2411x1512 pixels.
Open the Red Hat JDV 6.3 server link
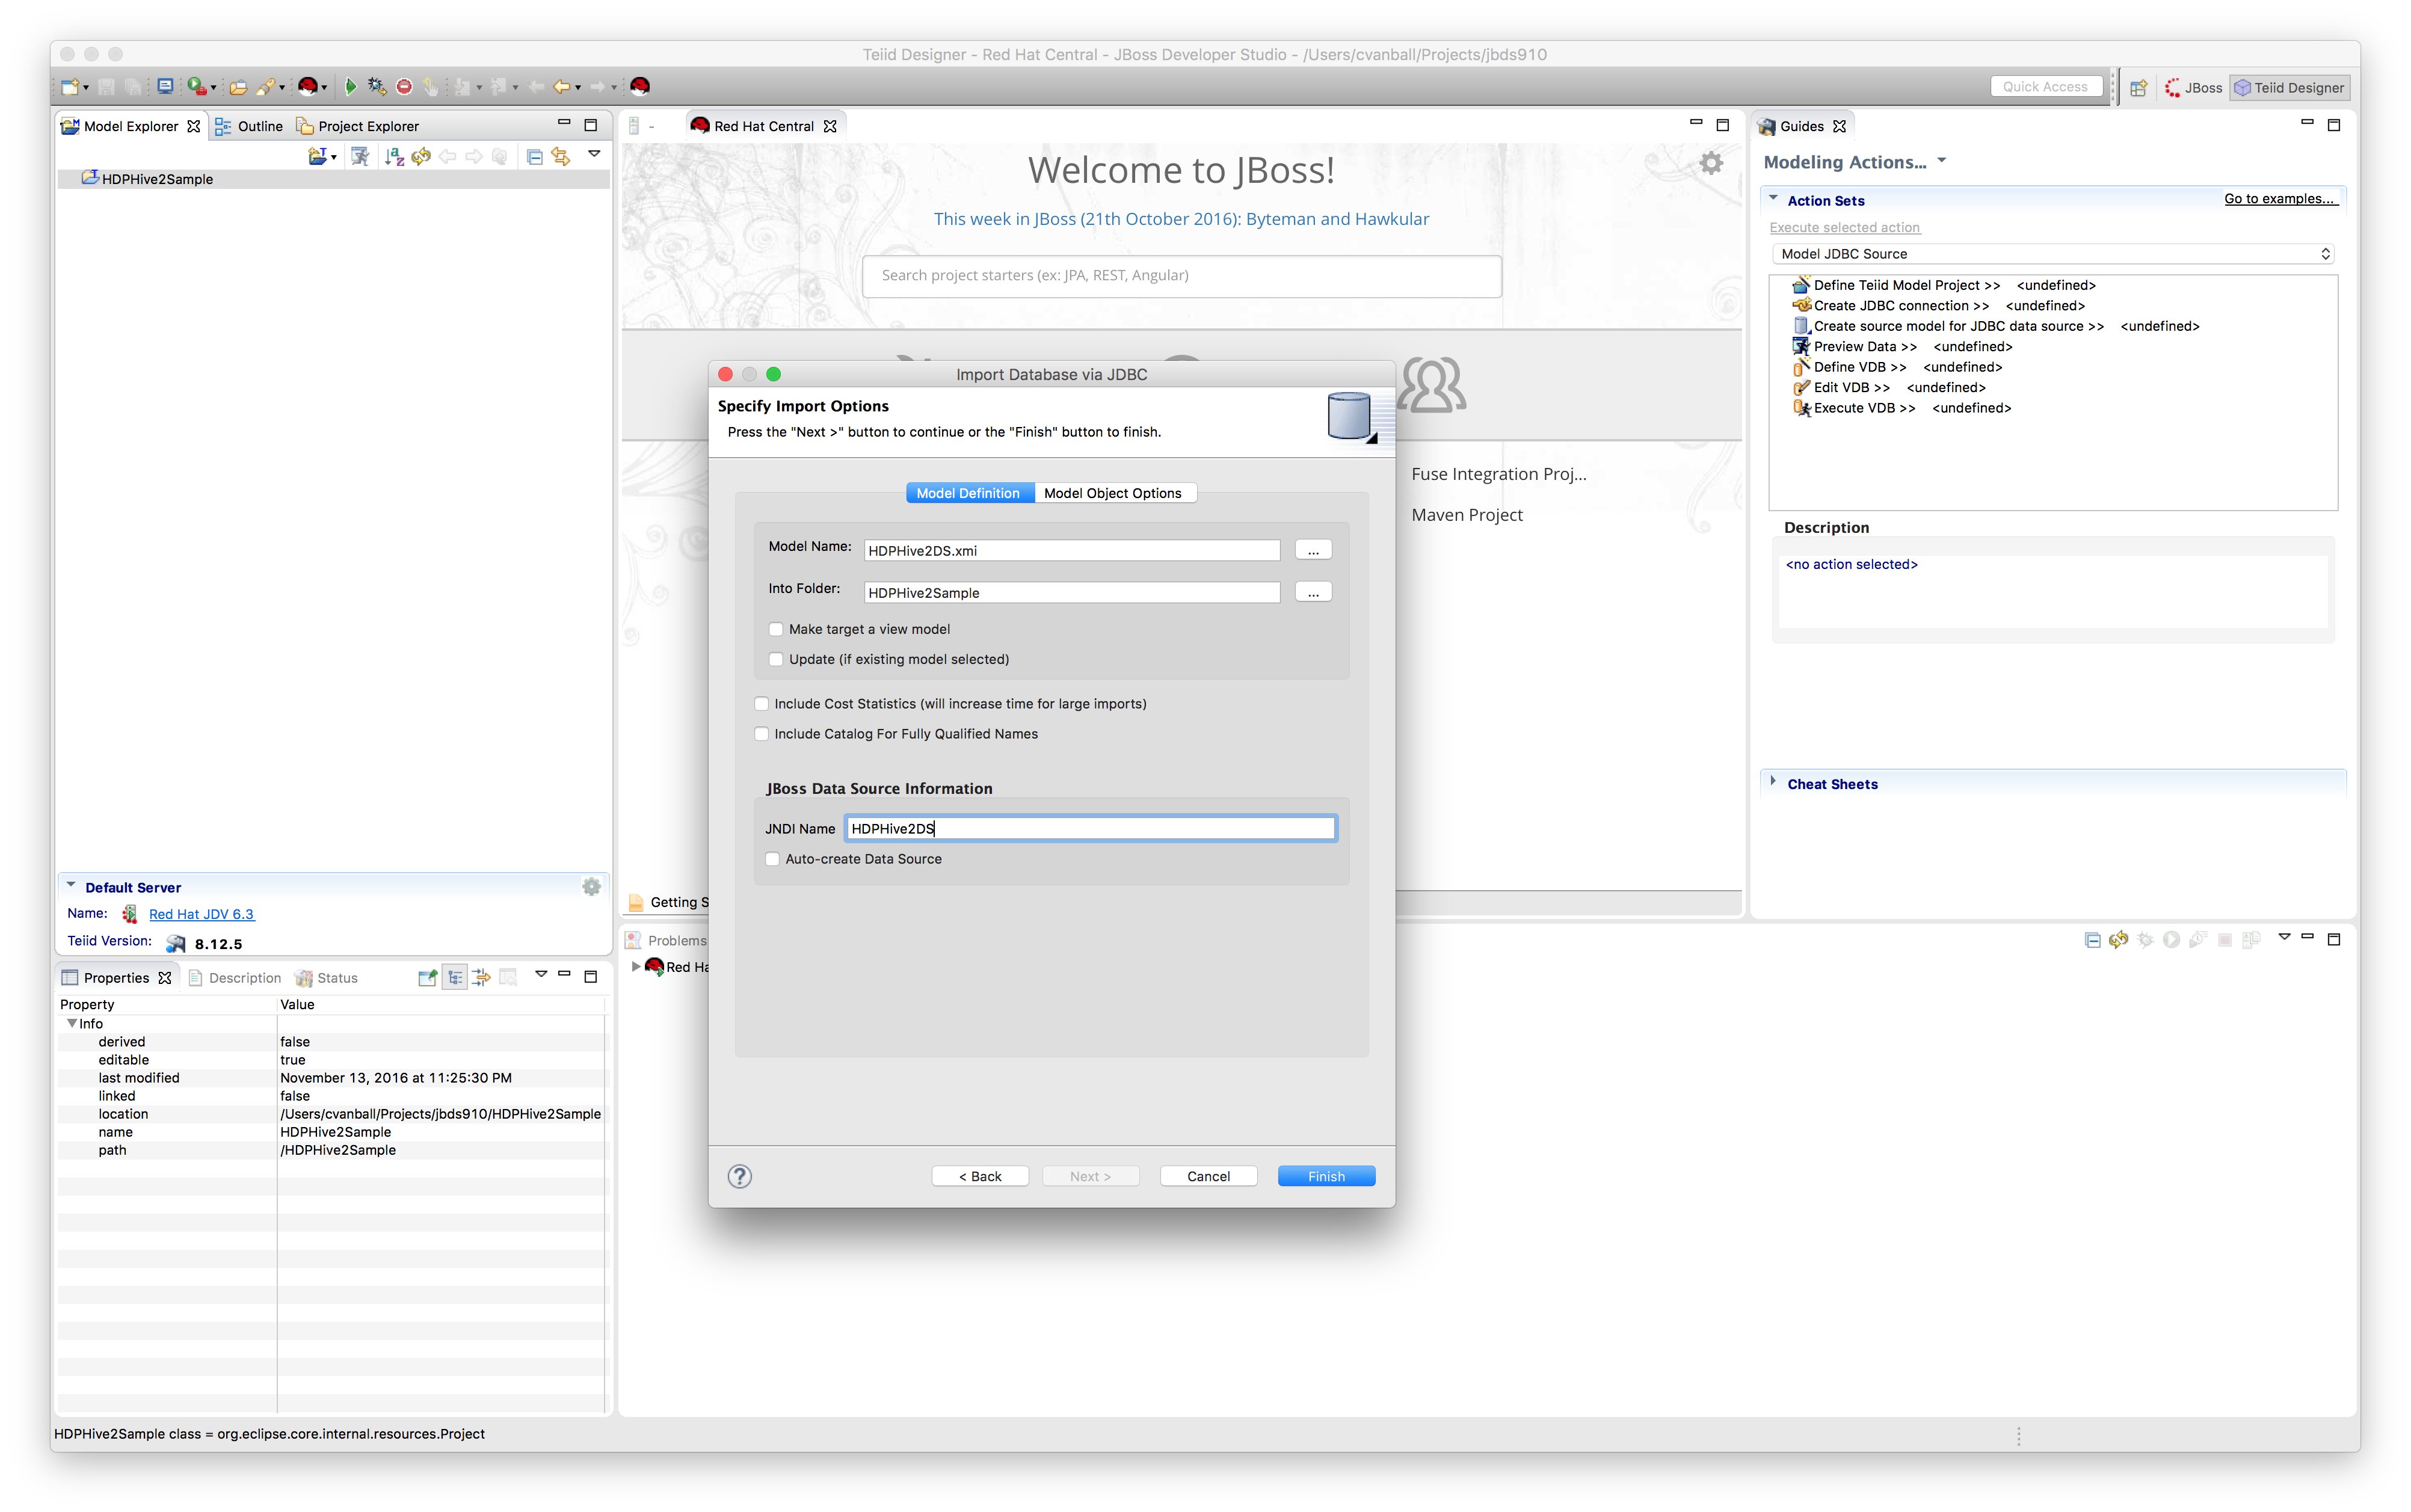[201, 914]
